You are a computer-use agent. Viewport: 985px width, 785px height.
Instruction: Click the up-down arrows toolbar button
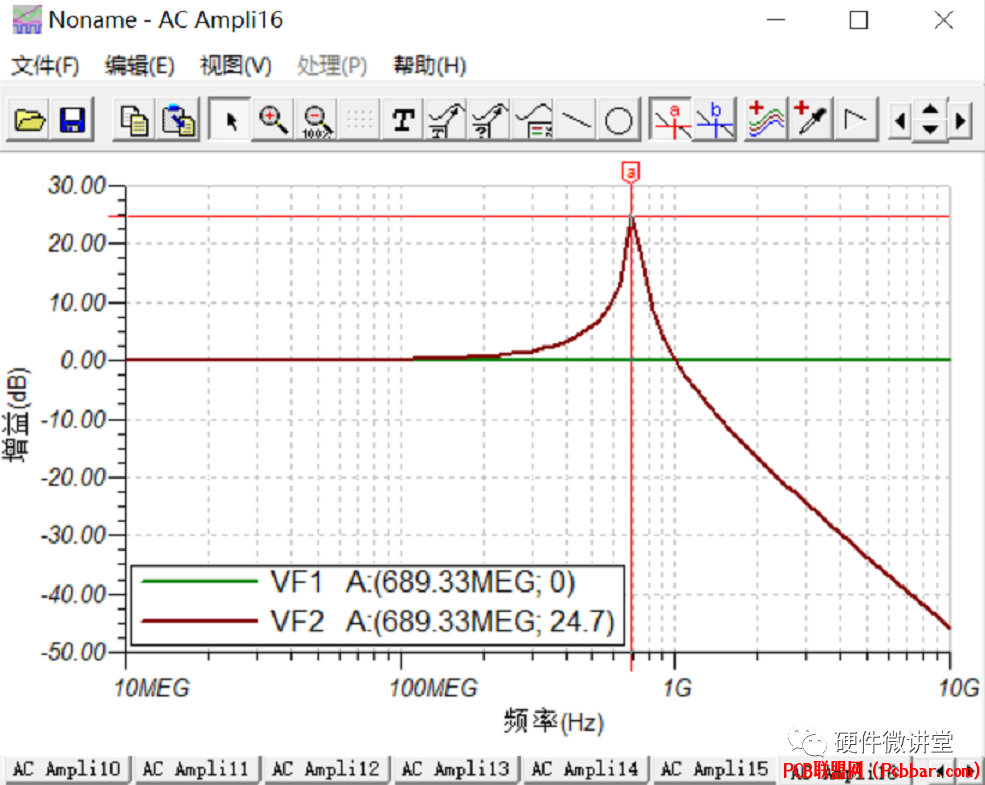pos(930,119)
